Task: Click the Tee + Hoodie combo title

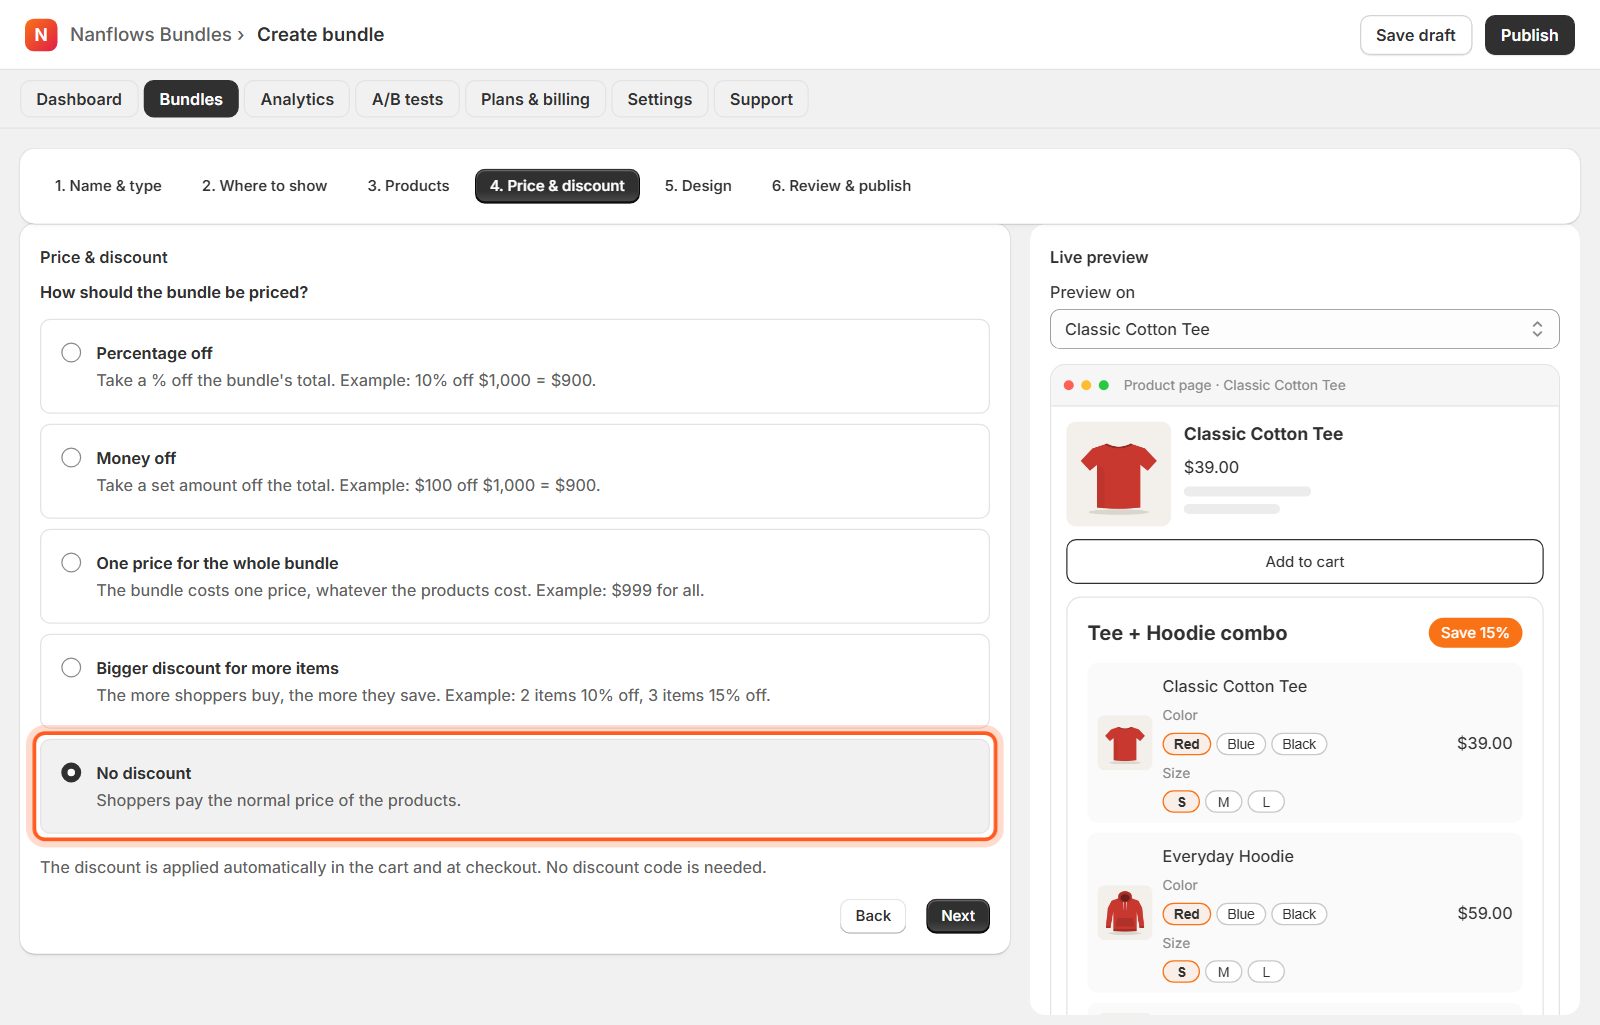Action: pos(1187,633)
